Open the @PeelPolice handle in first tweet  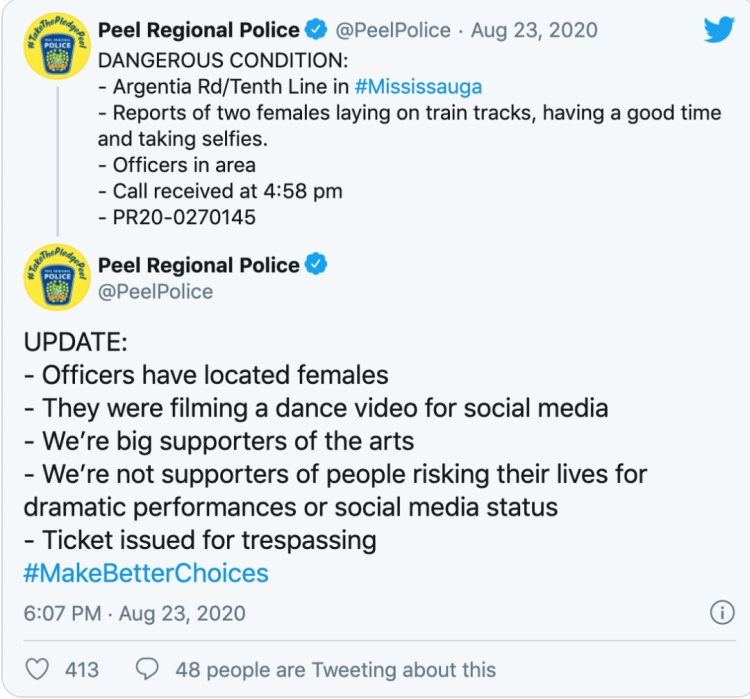click(x=393, y=30)
